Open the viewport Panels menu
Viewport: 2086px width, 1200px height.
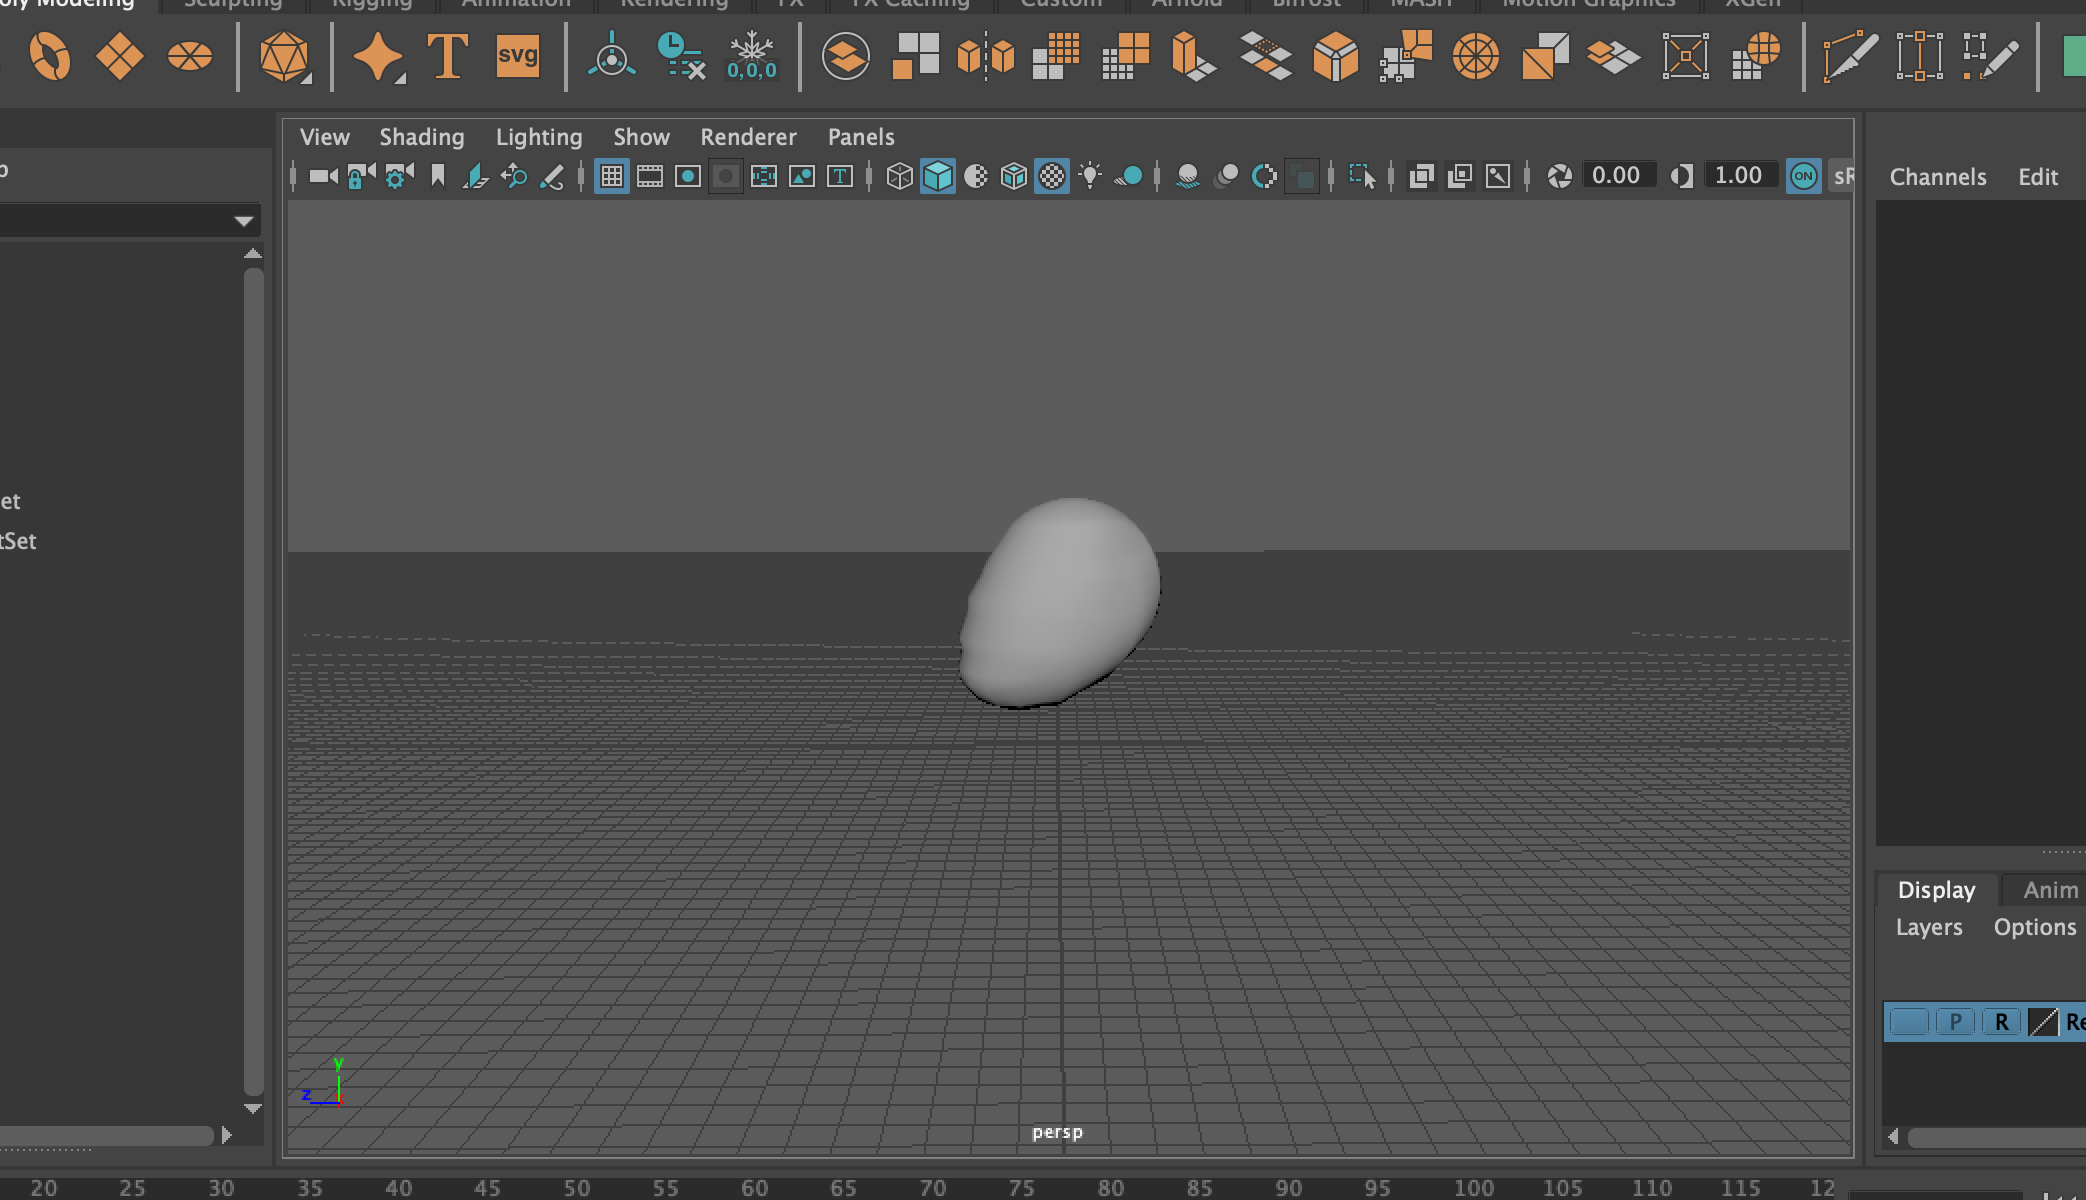coord(861,137)
